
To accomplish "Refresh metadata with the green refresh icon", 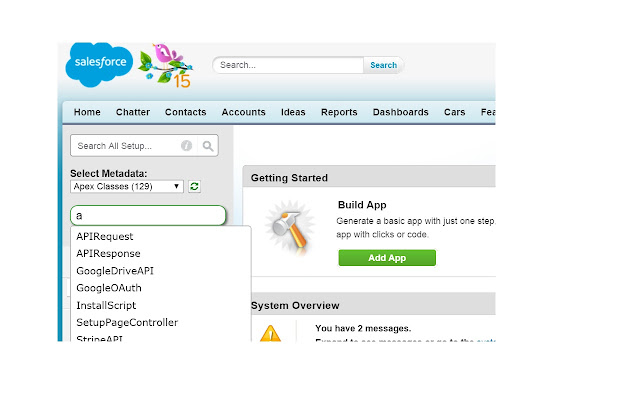I will coord(194,187).
